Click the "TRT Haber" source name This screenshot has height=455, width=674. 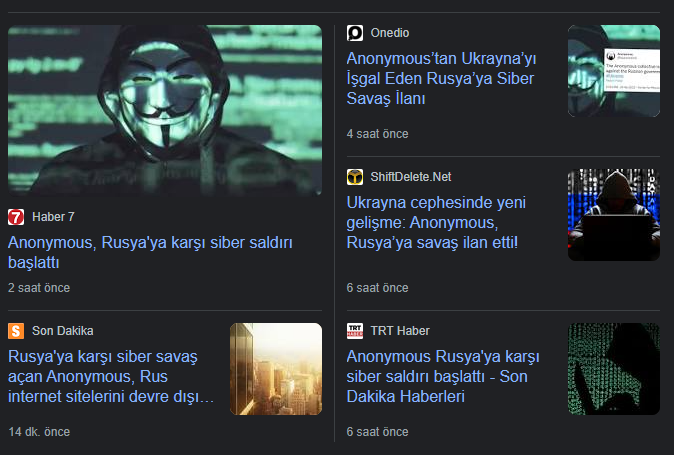[x=400, y=331]
